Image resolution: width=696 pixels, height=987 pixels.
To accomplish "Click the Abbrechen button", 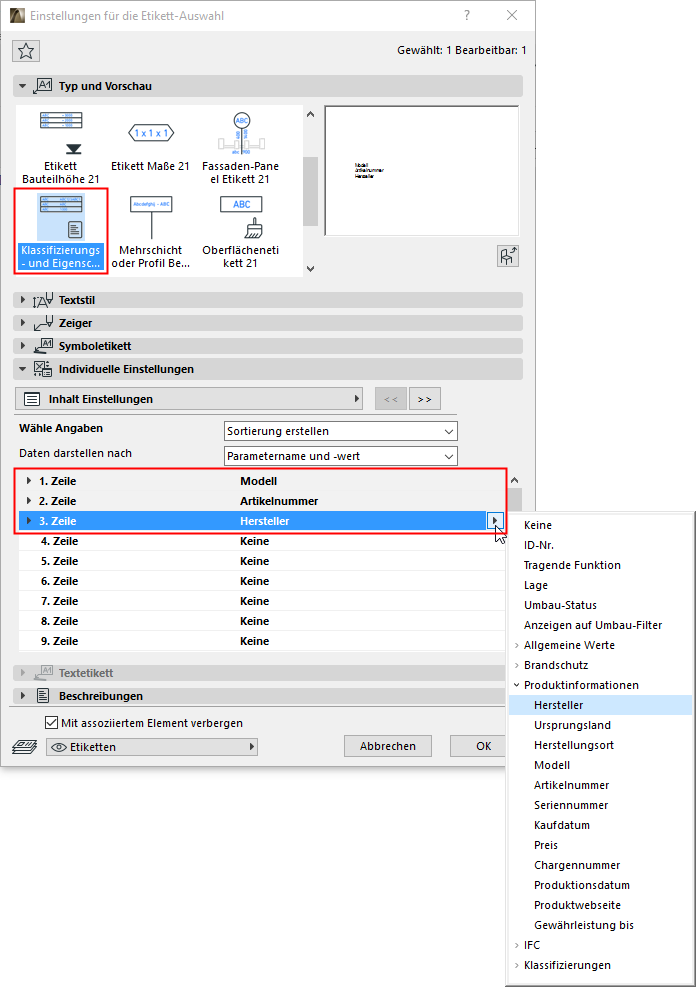I will pyautogui.click(x=388, y=746).
